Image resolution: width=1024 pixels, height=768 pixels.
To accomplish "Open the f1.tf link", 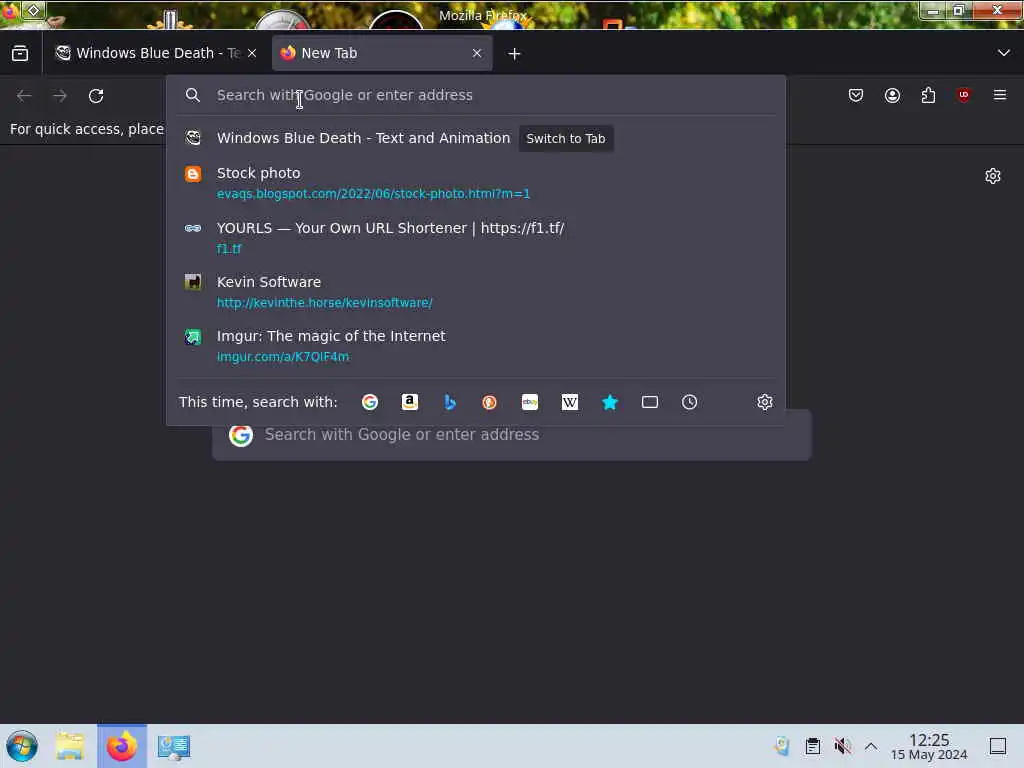I will tap(229, 248).
